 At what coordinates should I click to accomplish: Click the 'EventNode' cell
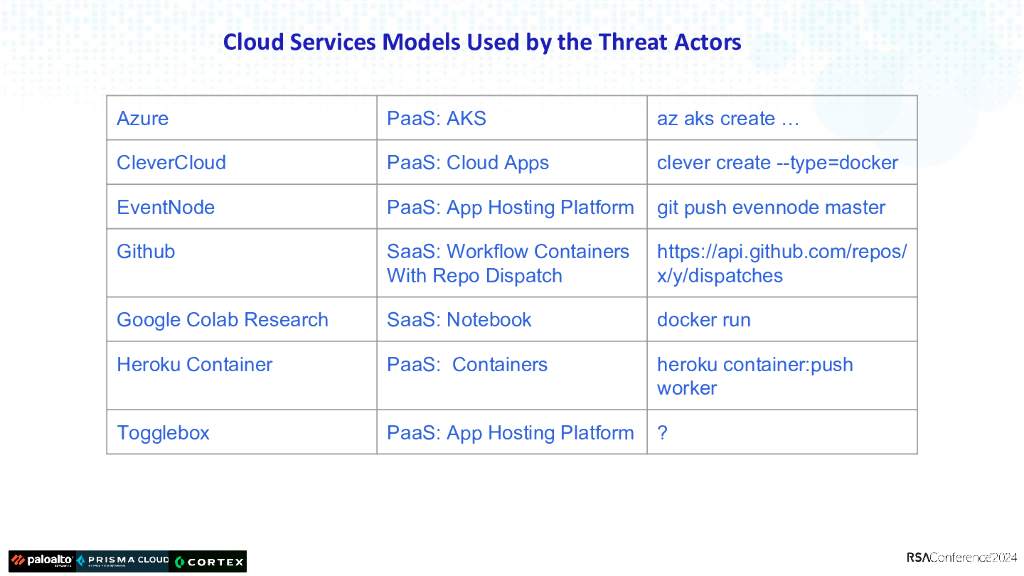[242, 207]
